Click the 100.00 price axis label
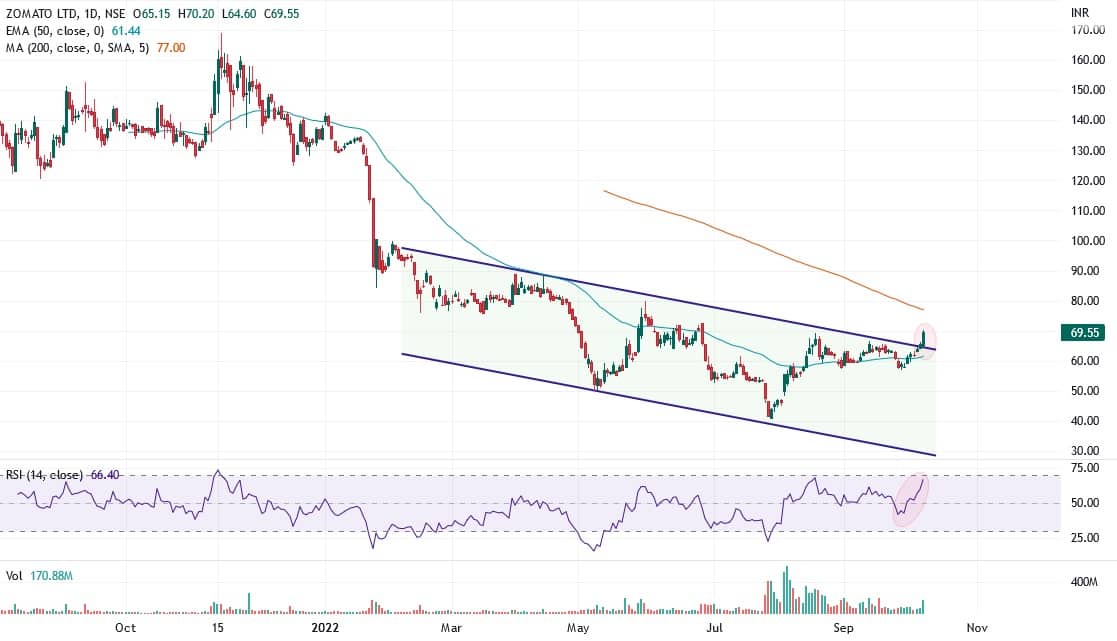This screenshot has width=1117, height=641. coord(1086,241)
